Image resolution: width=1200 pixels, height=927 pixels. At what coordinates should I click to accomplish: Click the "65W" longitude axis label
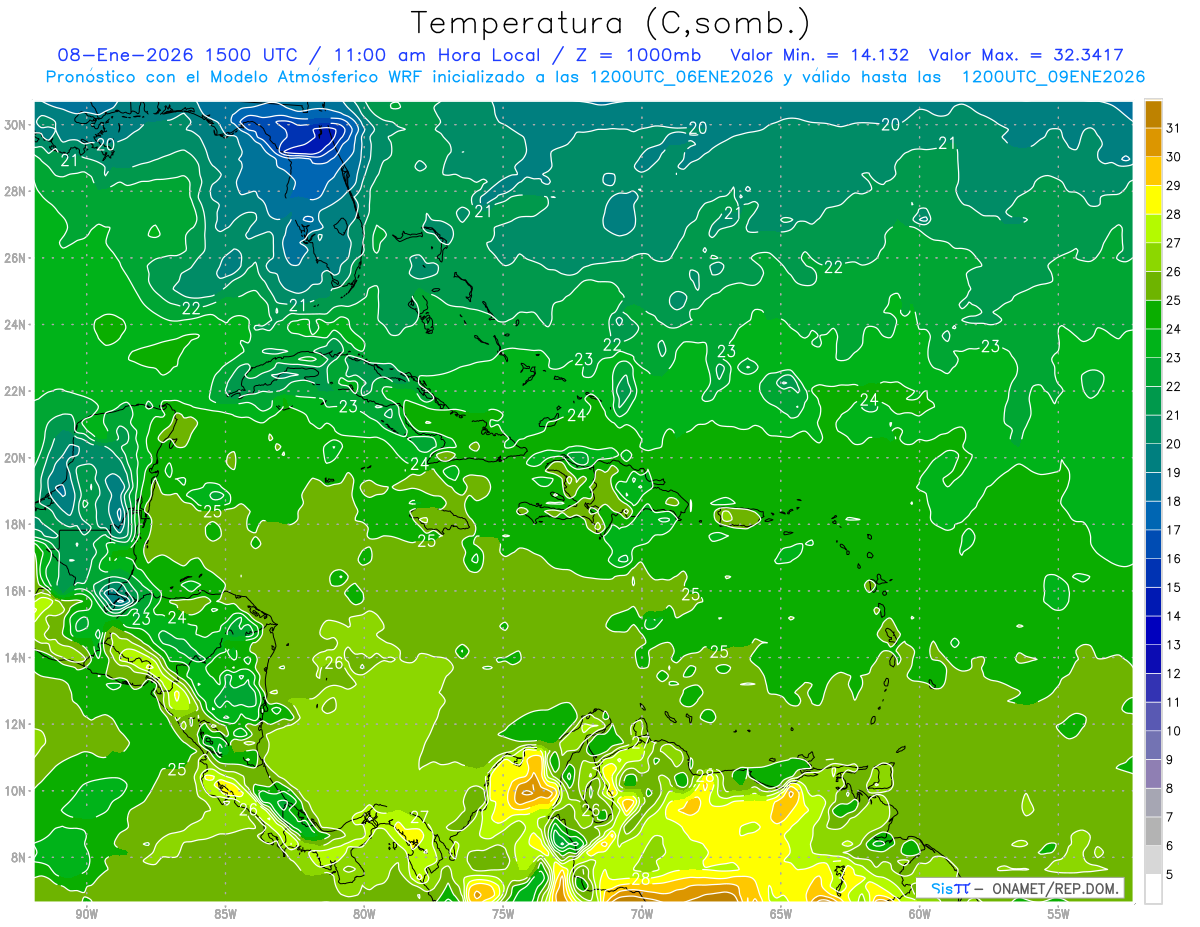[x=781, y=914]
